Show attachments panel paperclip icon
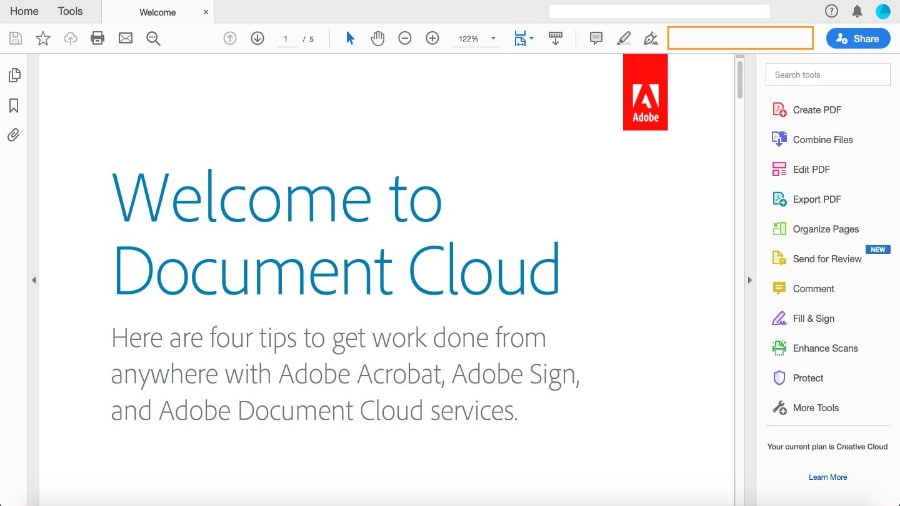900x506 pixels. pos(14,135)
